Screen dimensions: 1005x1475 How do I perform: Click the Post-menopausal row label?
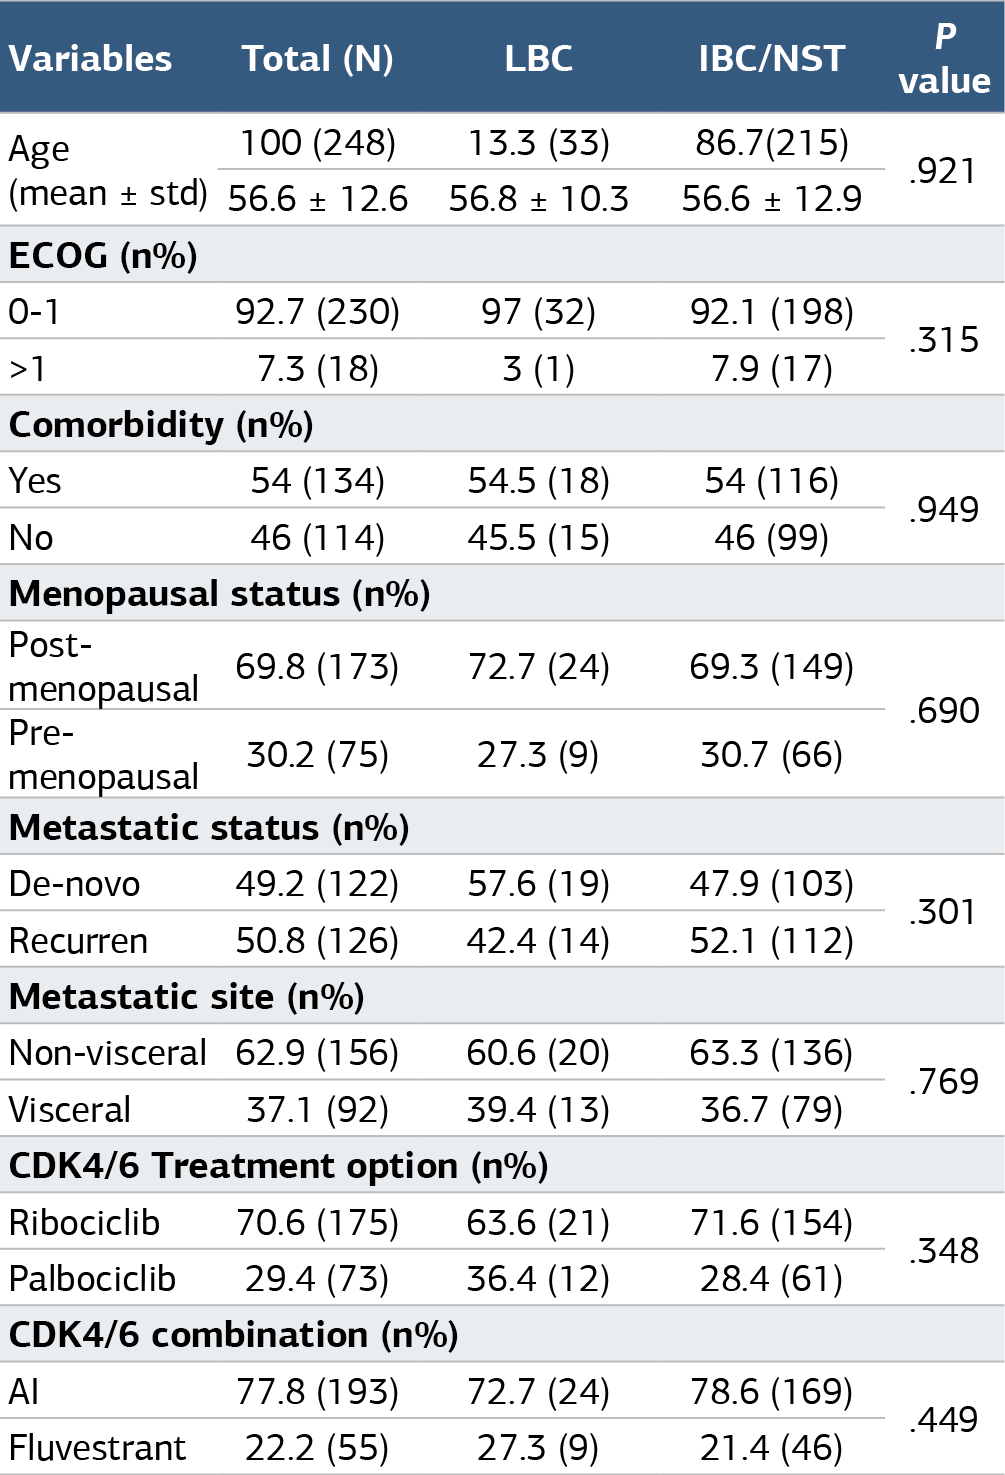pos(104,666)
